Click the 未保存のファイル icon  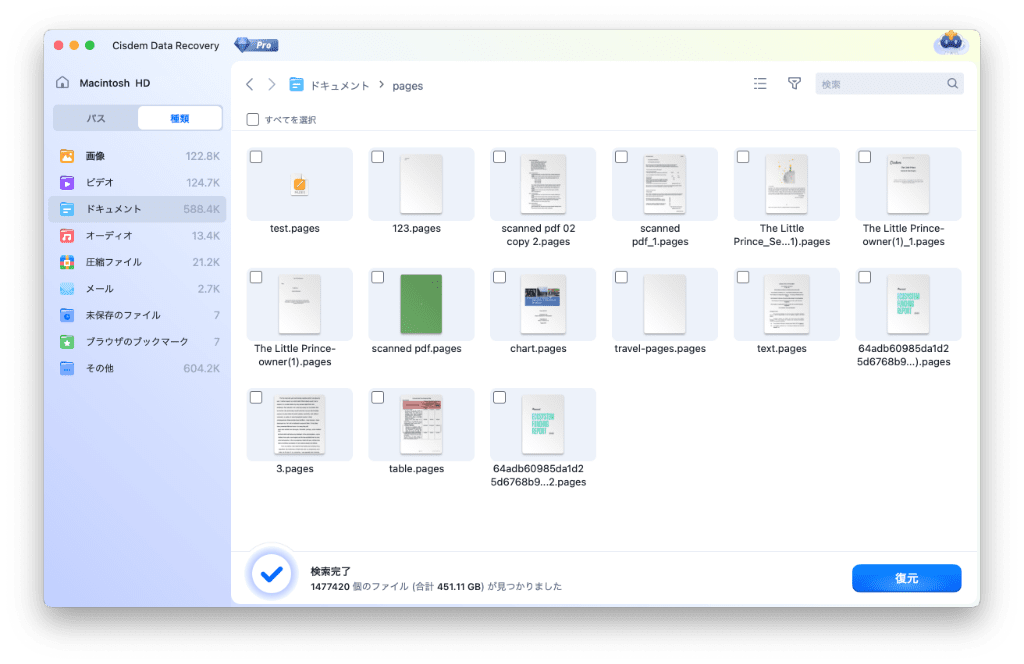(67, 315)
